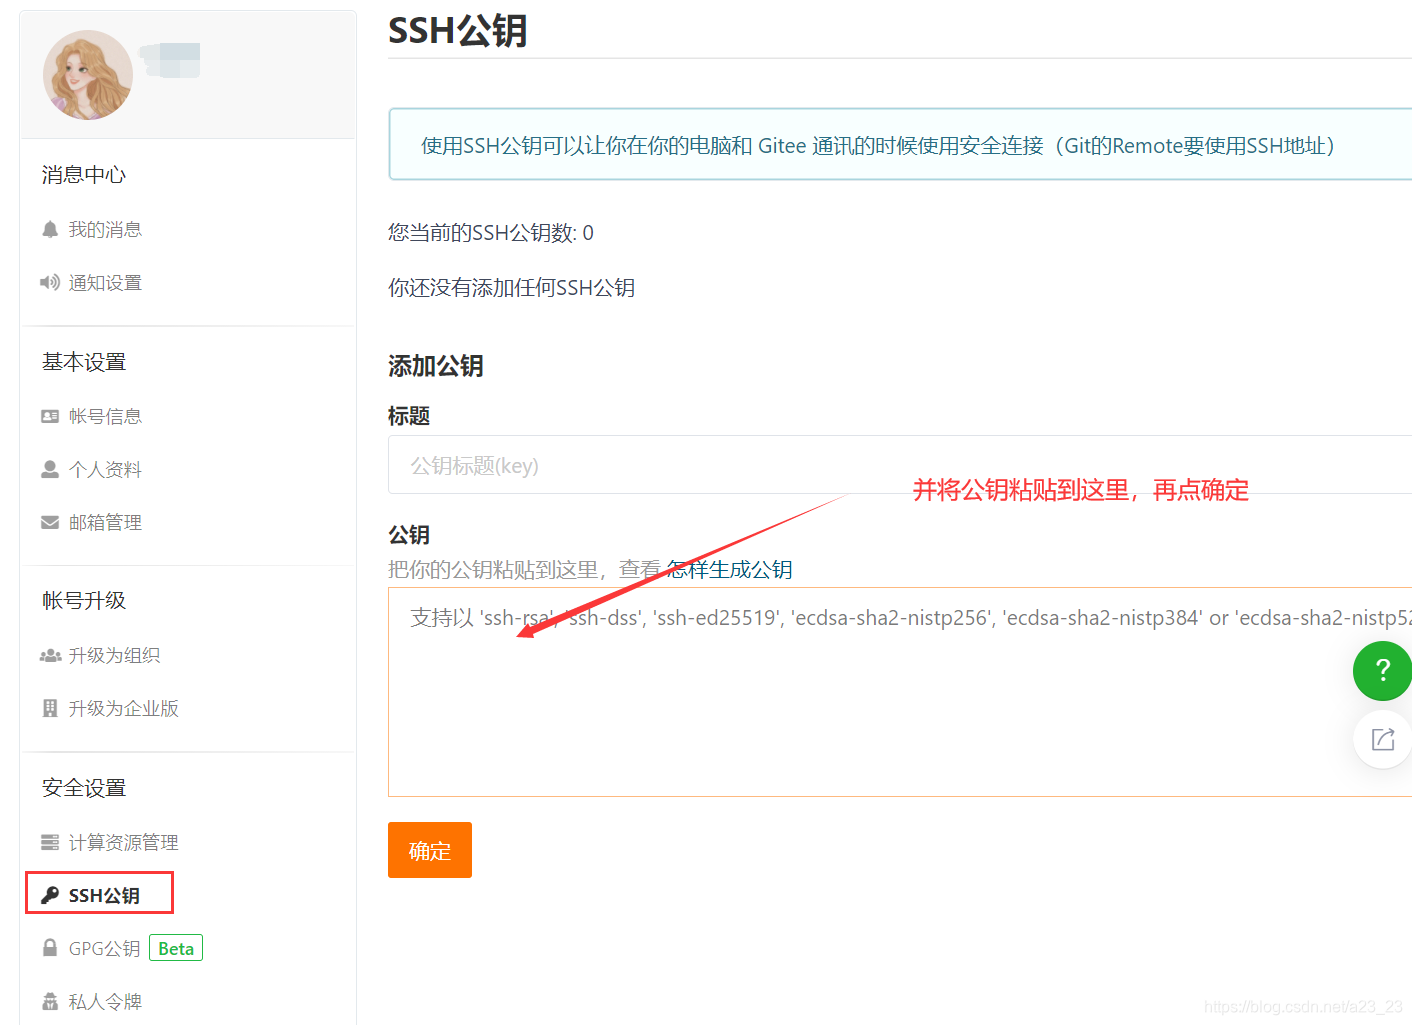Click the external link share icon below help
The image size is (1412, 1025).
[x=1382, y=739]
